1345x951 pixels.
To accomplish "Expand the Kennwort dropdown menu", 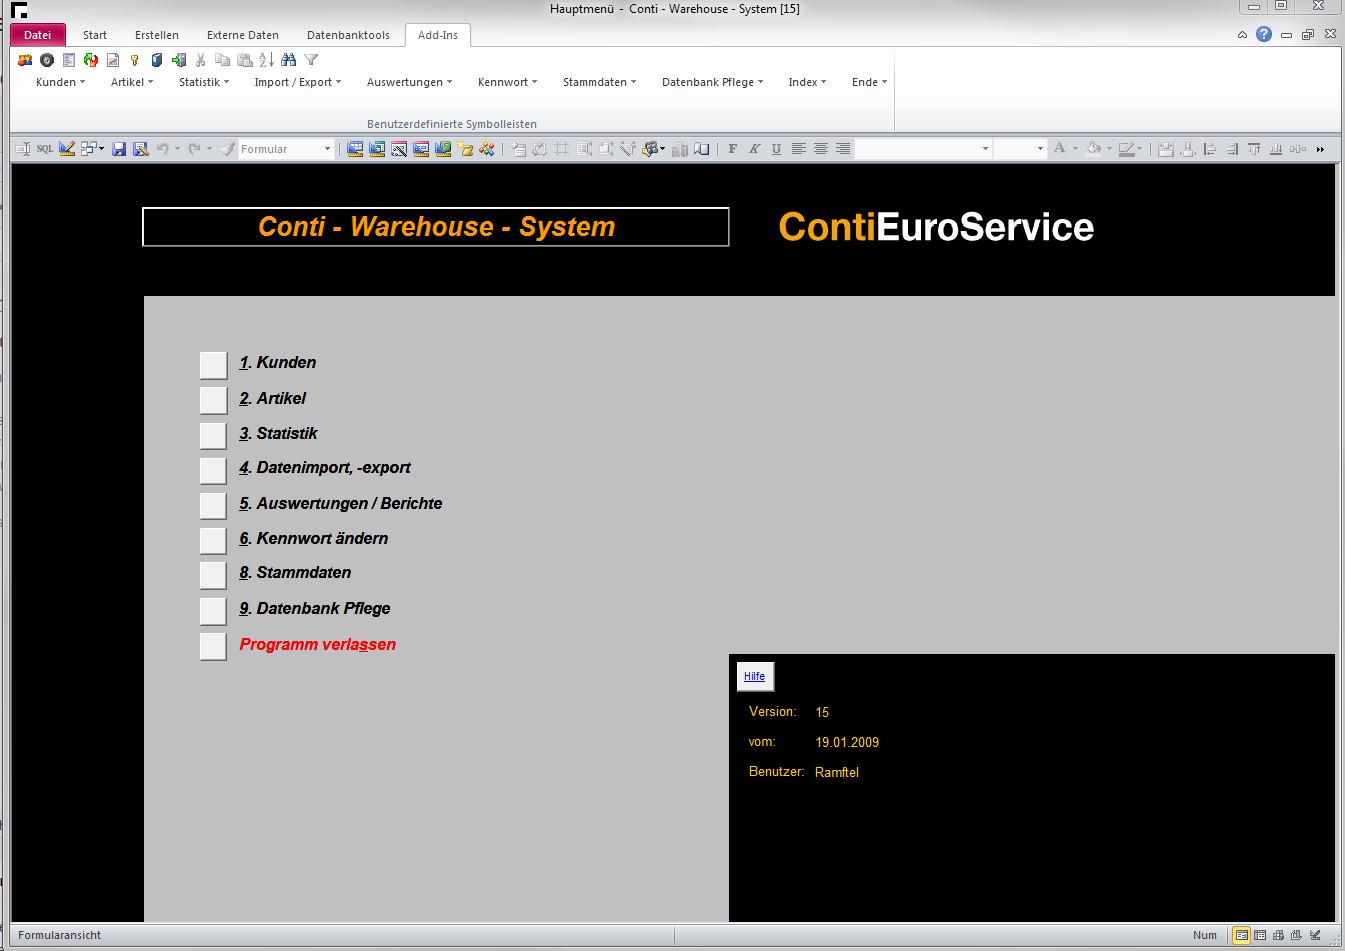I will tap(507, 82).
